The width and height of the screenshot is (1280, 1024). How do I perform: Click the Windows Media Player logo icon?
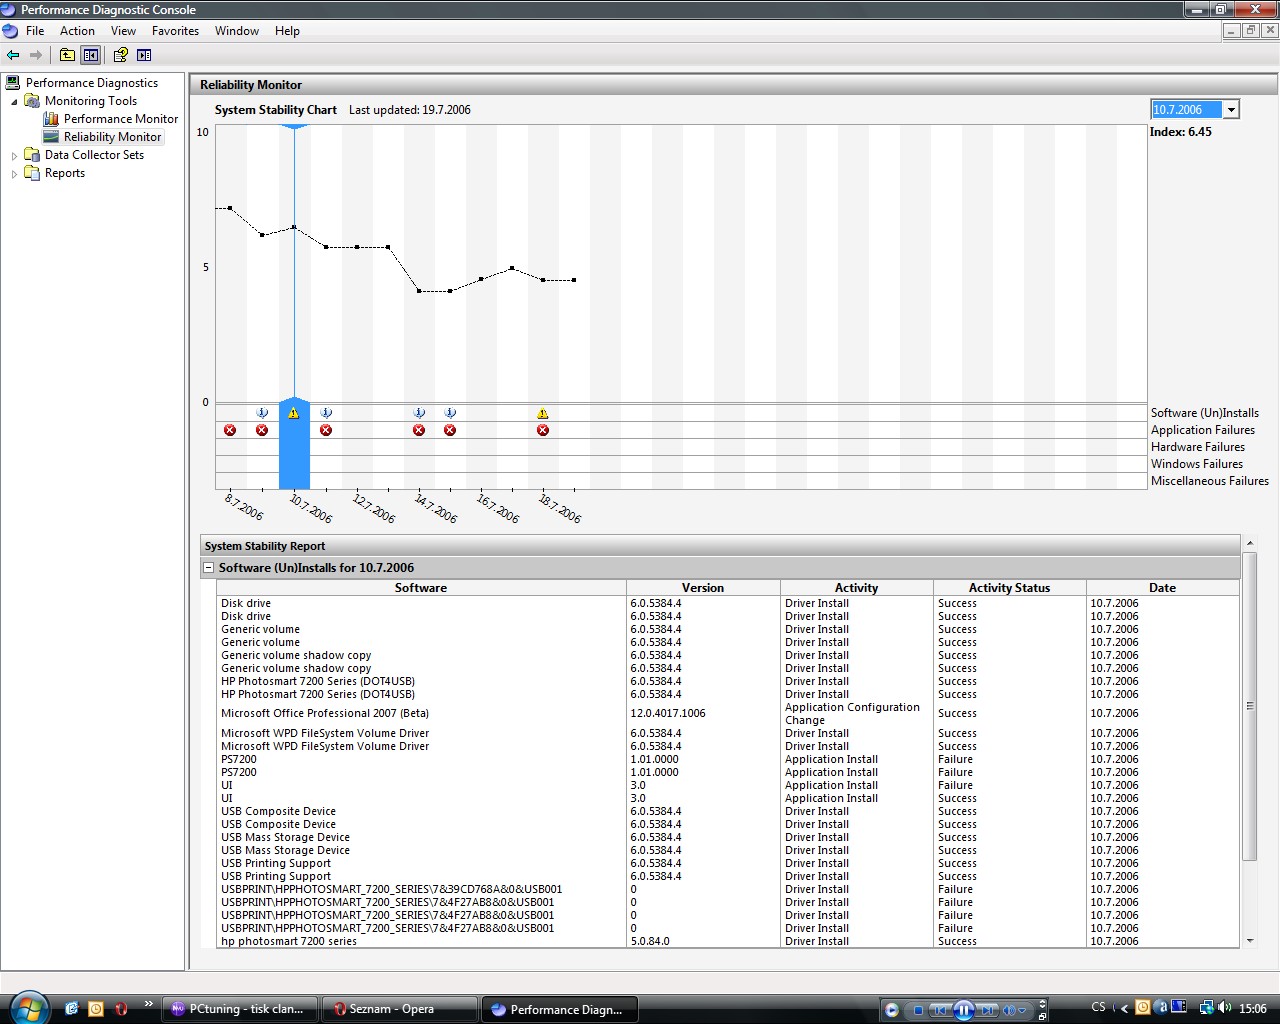click(x=892, y=1010)
